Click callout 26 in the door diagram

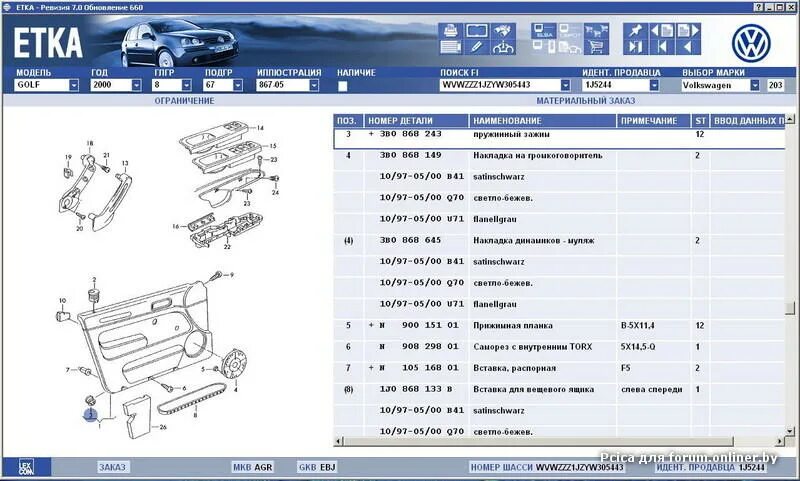tap(163, 427)
